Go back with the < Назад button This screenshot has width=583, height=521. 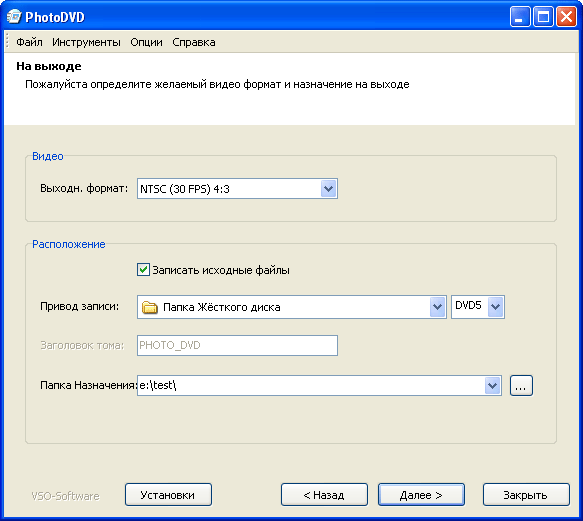pyautogui.click(x=324, y=495)
